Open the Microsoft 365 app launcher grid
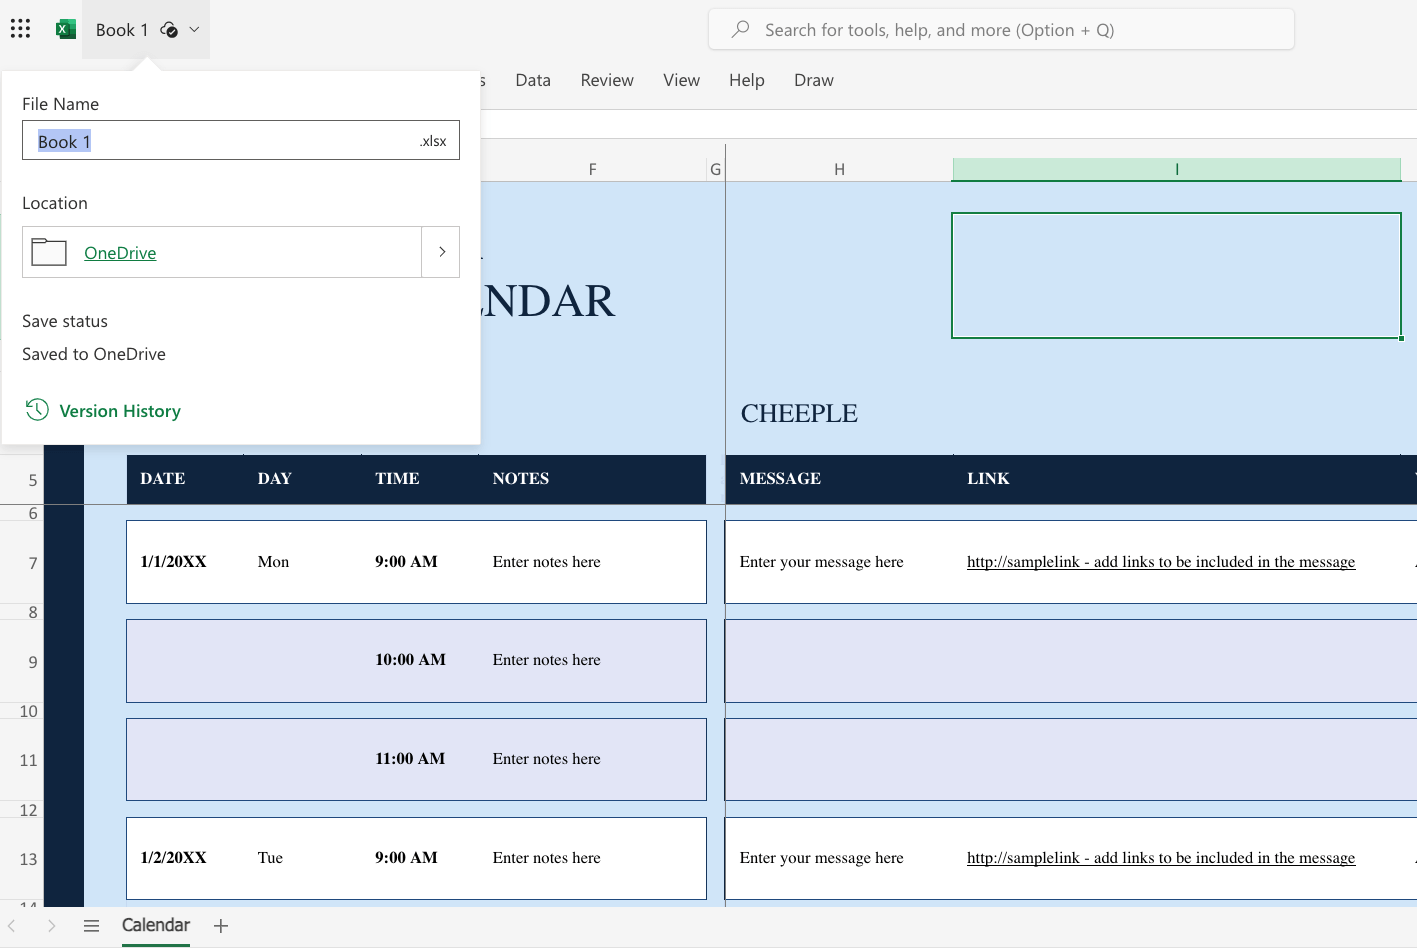Image resolution: width=1417 pixels, height=948 pixels. click(x=20, y=28)
